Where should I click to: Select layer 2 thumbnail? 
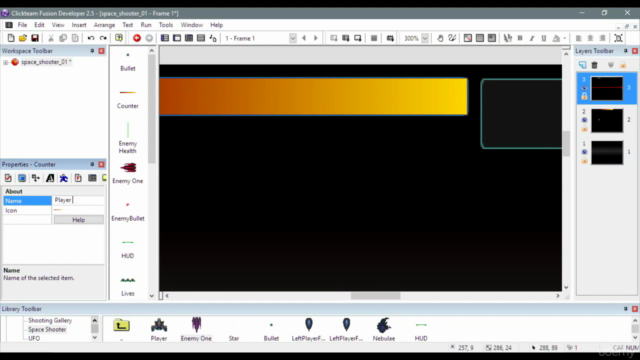pyautogui.click(x=607, y=120)
